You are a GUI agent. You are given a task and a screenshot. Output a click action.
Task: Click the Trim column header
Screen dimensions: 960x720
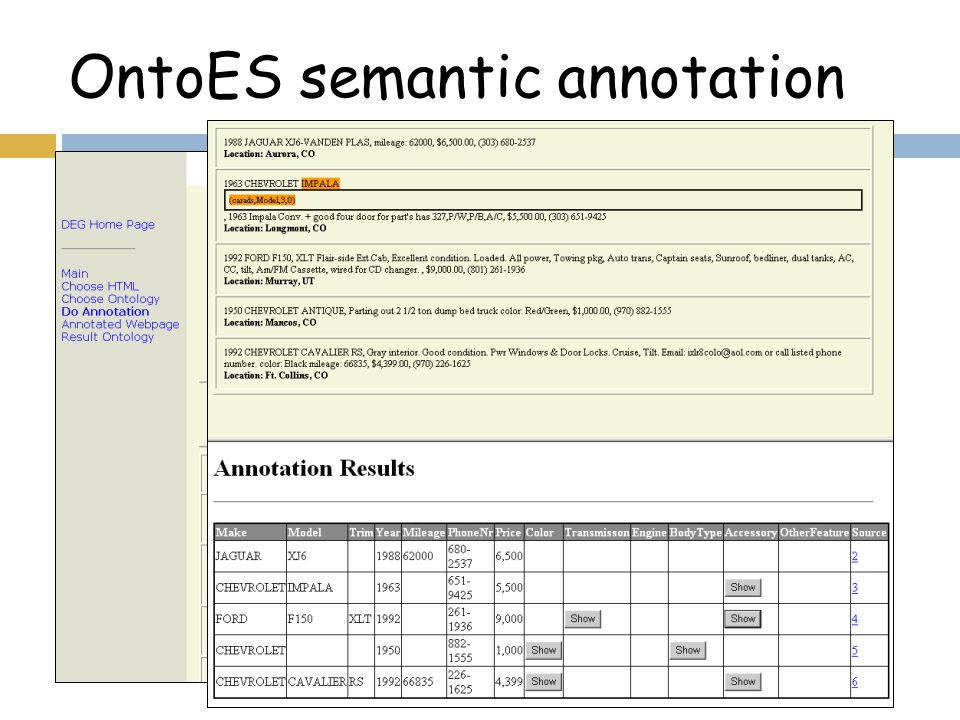click(x=361, y=533)
